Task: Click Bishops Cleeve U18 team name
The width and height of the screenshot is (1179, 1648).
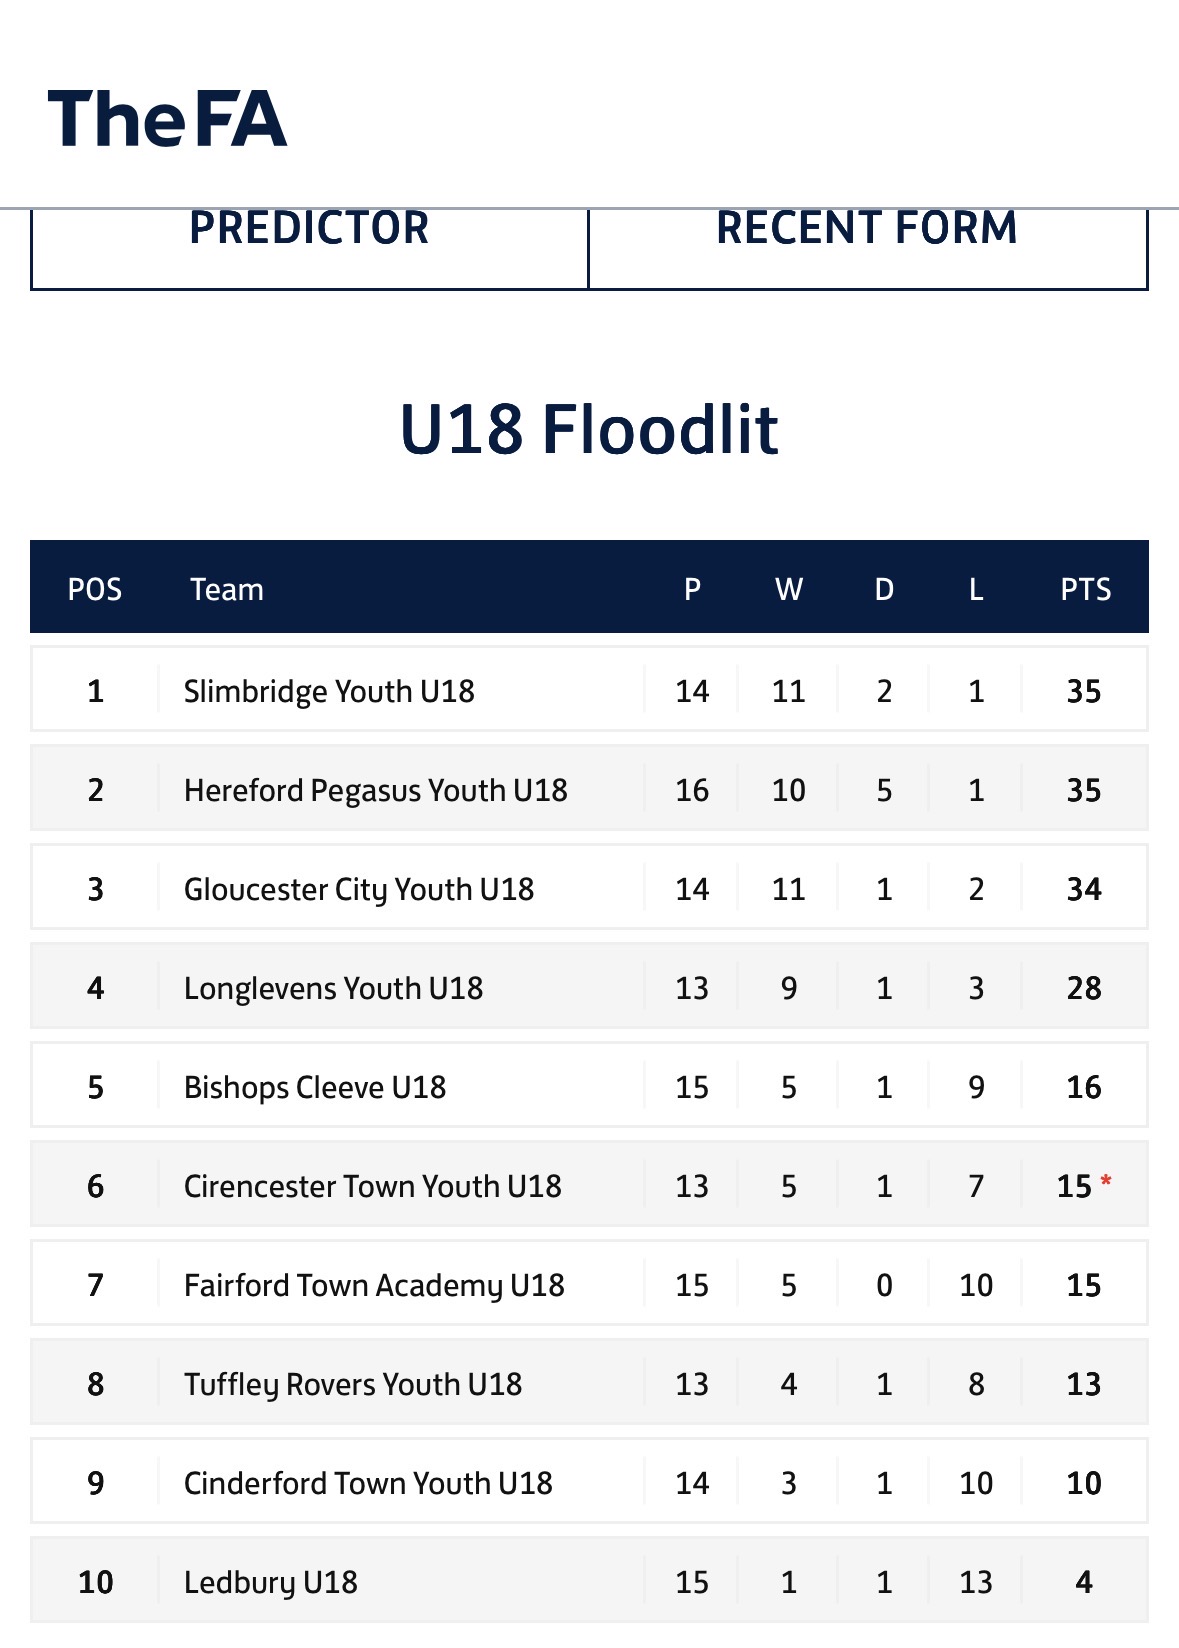Action: [x=315, y=1087]
